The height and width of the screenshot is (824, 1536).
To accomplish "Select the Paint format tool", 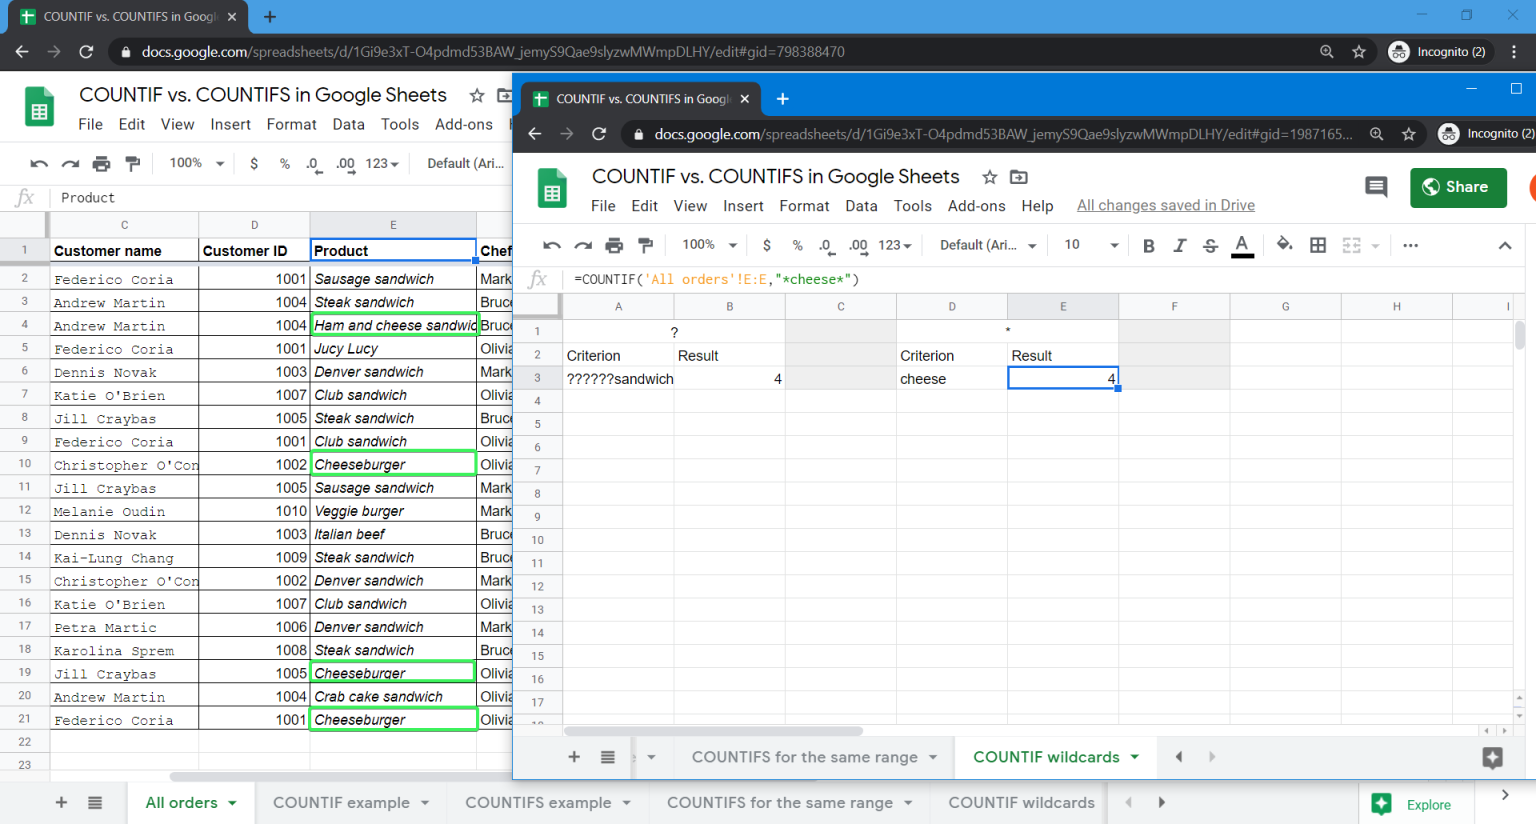I will (645, 244).
